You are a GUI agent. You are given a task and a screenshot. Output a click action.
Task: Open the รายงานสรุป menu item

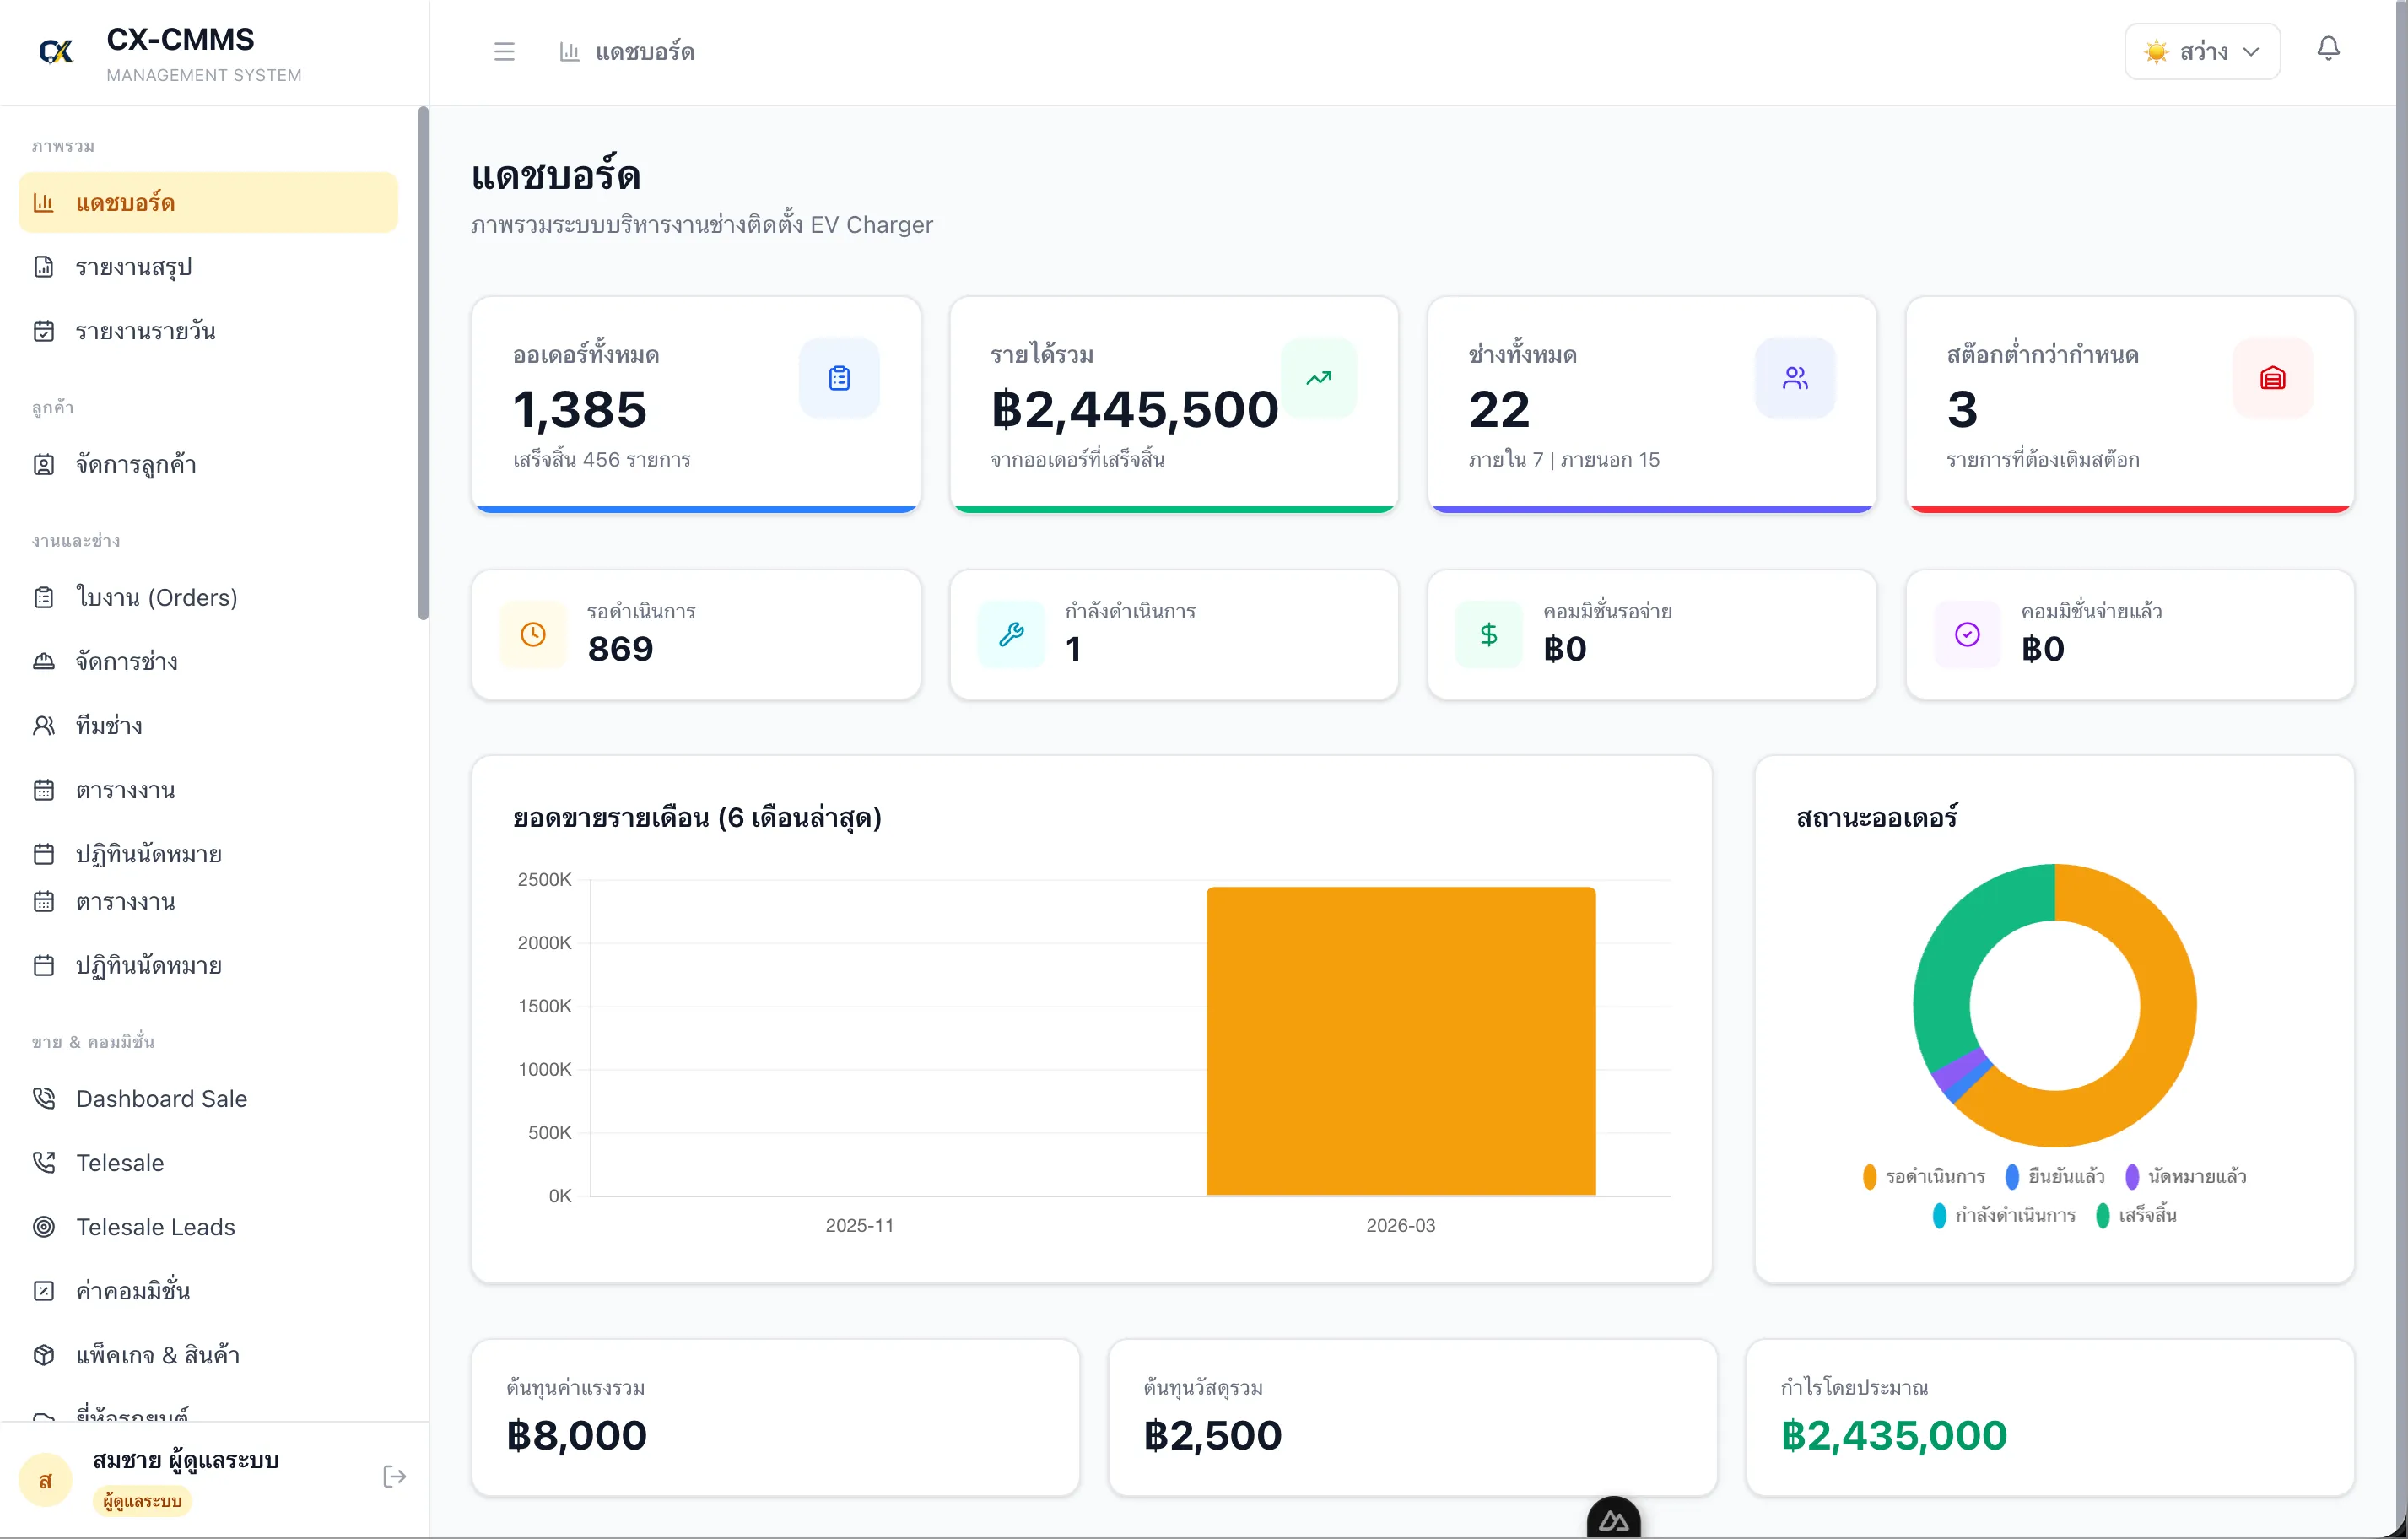pyautogui.click(x=133, y=267)
